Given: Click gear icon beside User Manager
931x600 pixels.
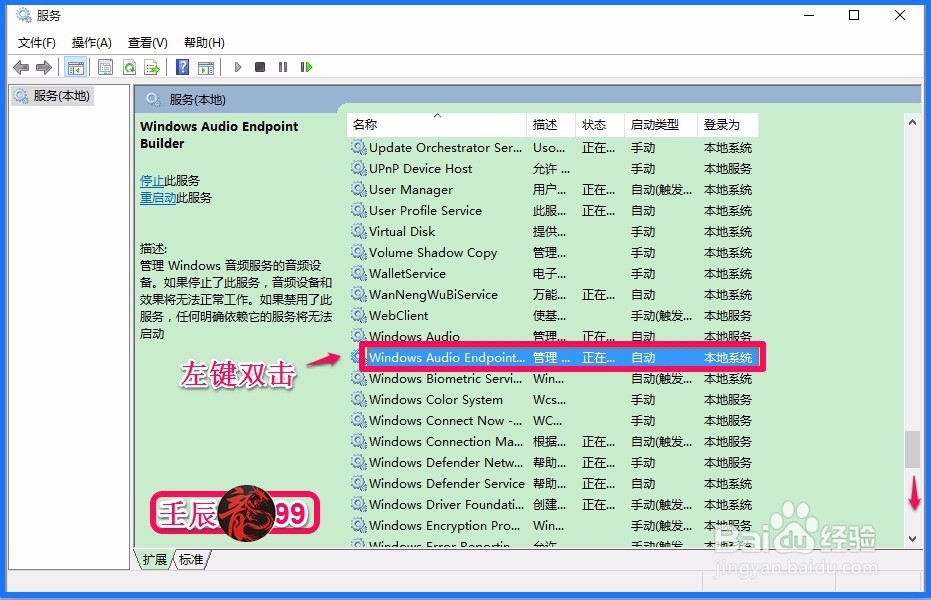Looking at the screenshot, I should (x=358, y=189).
